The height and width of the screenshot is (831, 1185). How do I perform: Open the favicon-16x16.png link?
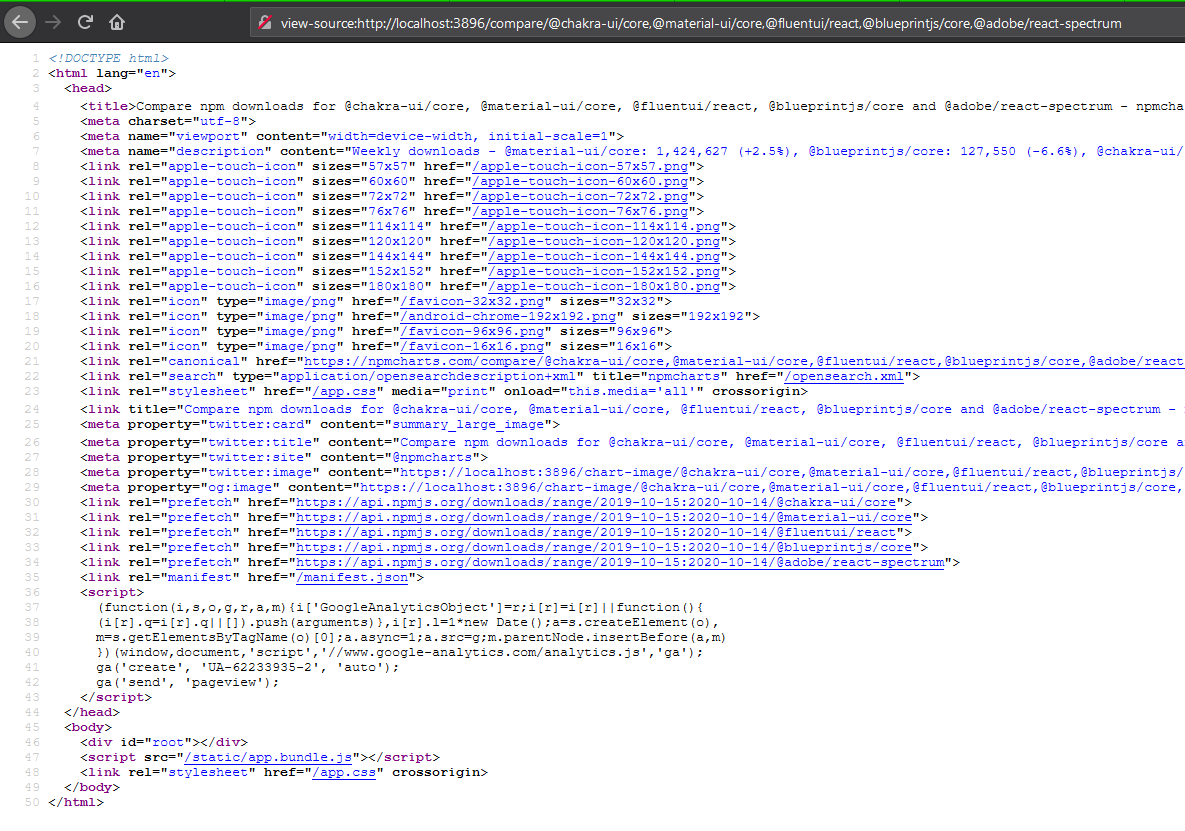pos(472,347)
